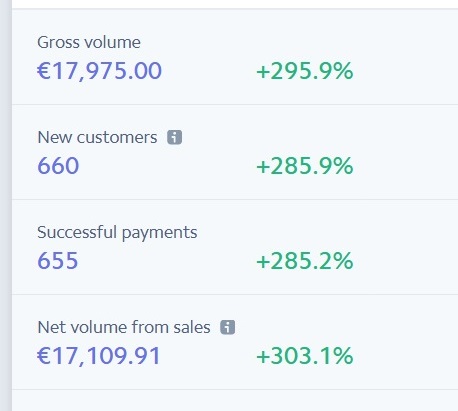Viewport: 458px width, 411px height.
Task: Select the 660 new customers value
Action: [58, 166]
